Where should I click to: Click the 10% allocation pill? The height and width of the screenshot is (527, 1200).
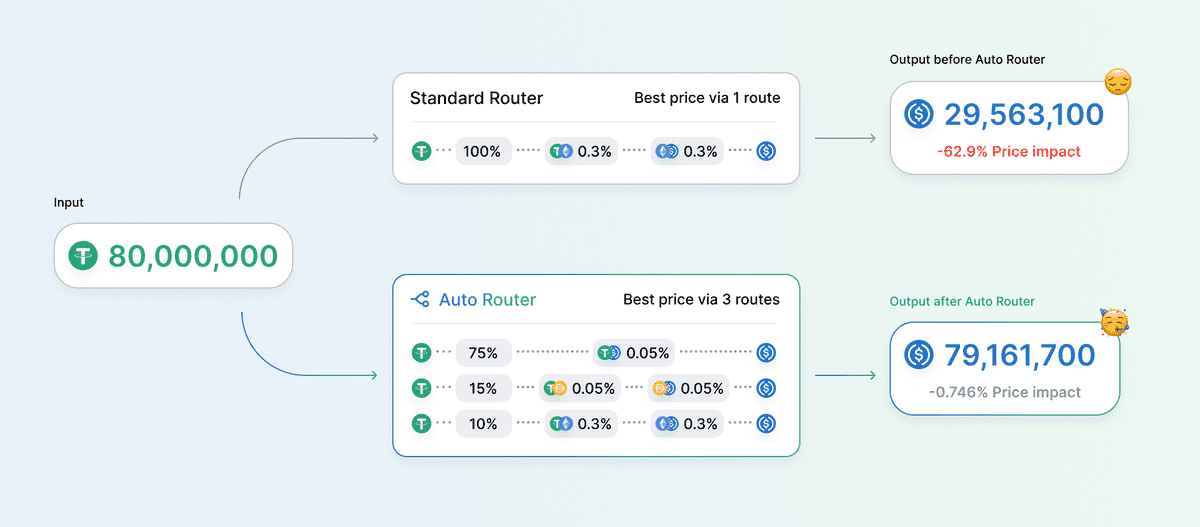coord(483,423)
